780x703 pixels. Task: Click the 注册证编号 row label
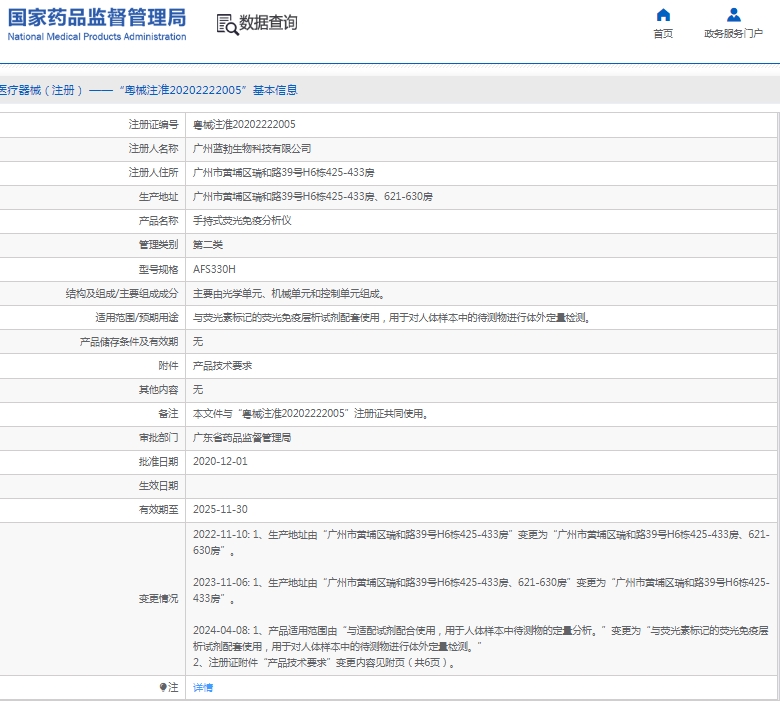point(153,124)
